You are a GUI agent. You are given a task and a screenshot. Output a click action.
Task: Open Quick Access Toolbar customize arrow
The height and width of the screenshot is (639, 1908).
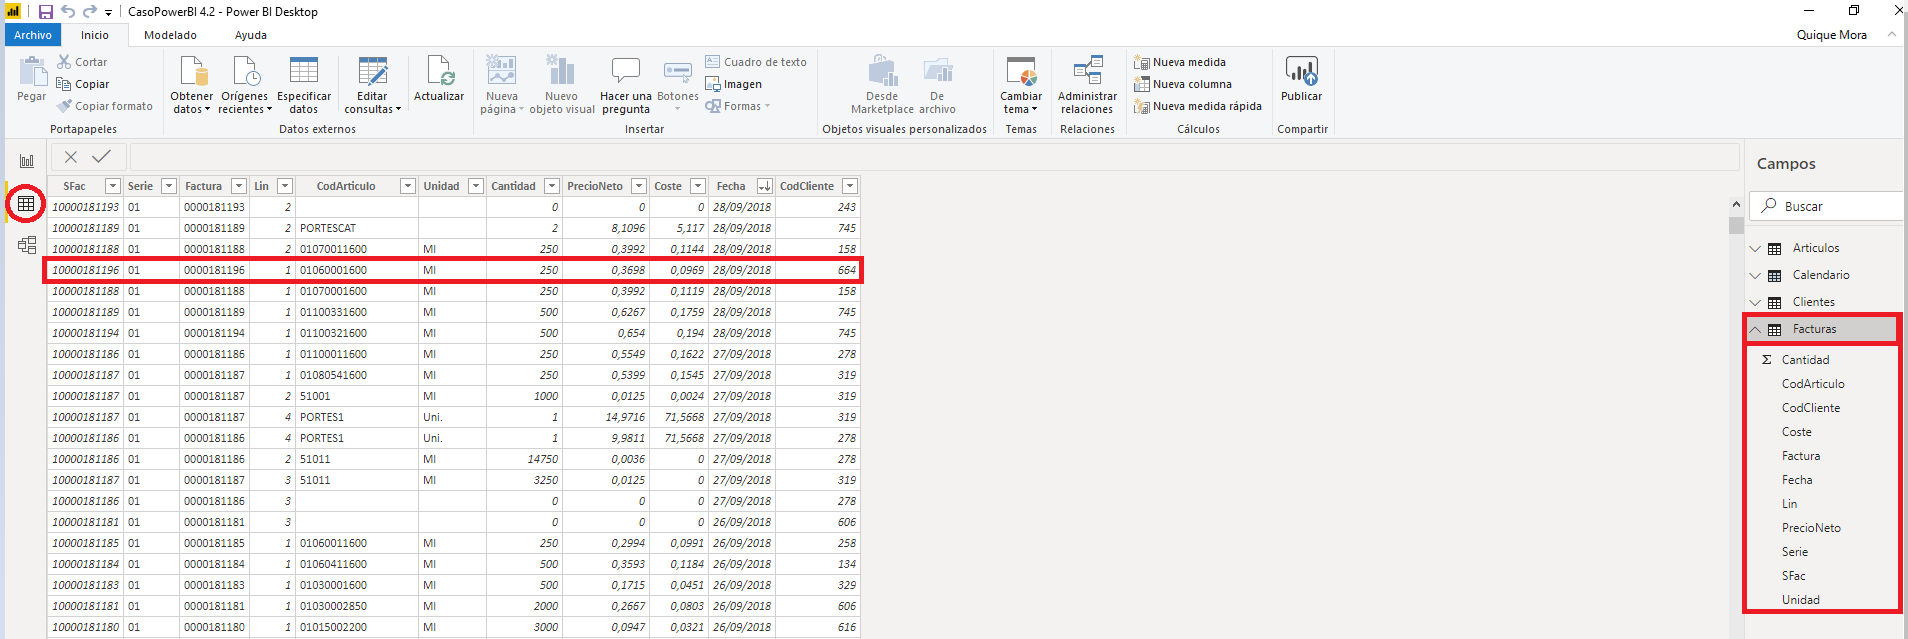coord(108,13)
